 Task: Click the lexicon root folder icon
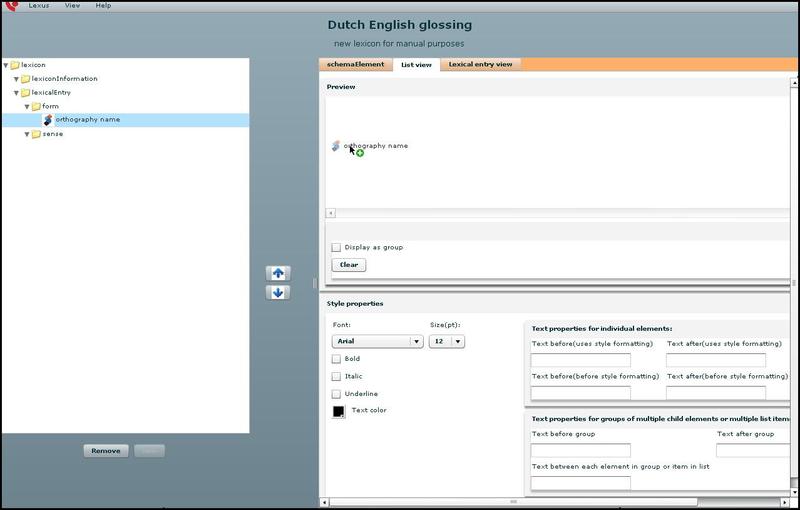[14, 65]
